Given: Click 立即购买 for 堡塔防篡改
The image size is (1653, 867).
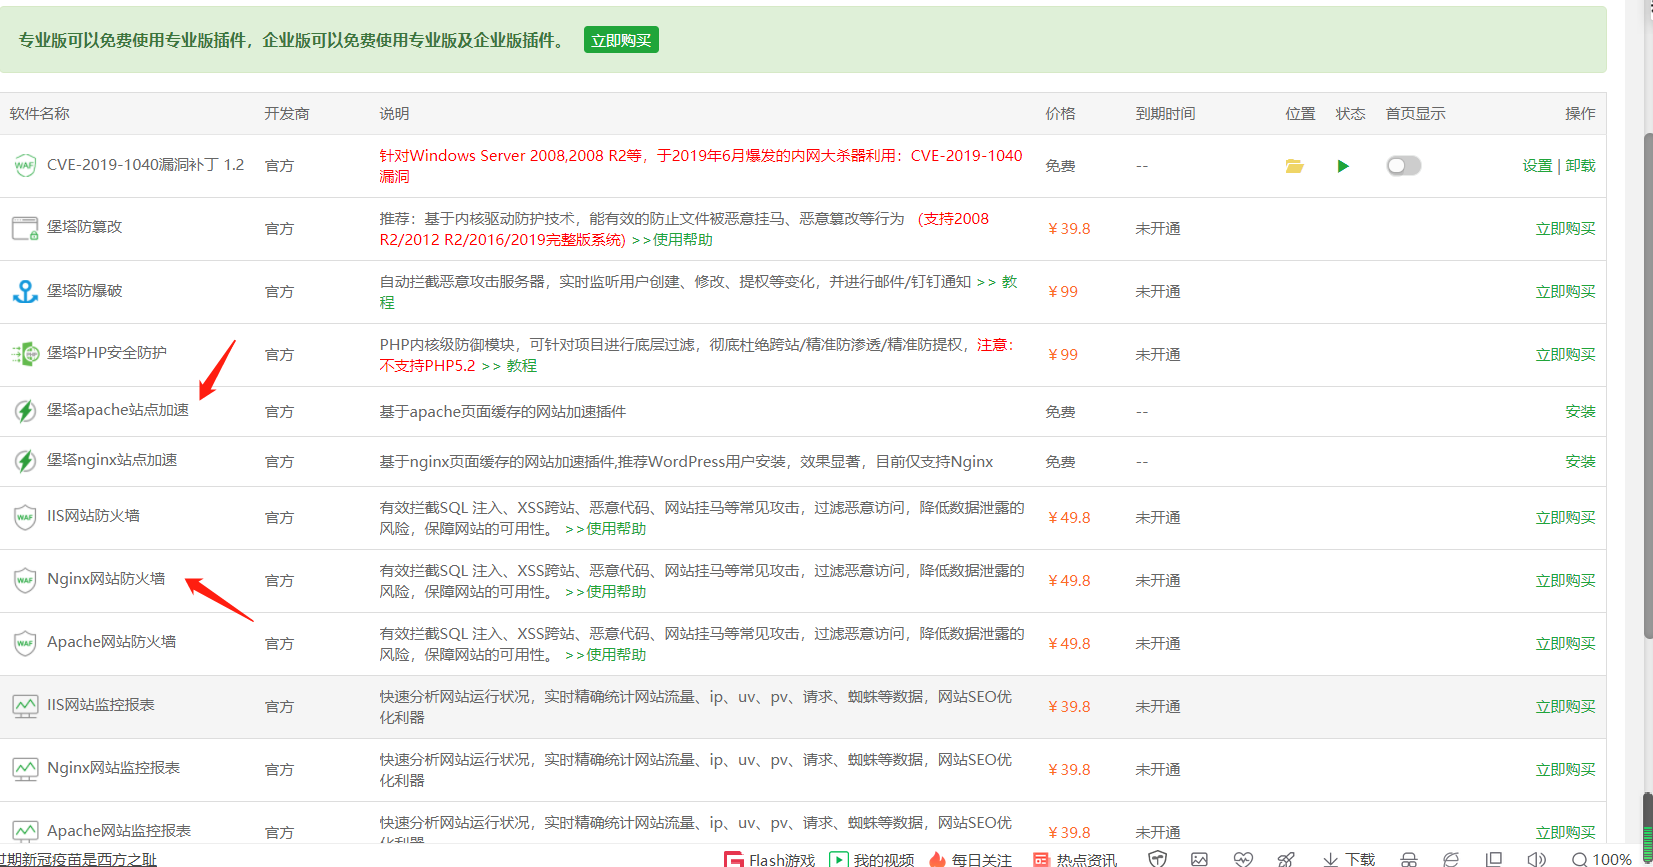Looking at the screenshot, I should [x=1565, y=229].
